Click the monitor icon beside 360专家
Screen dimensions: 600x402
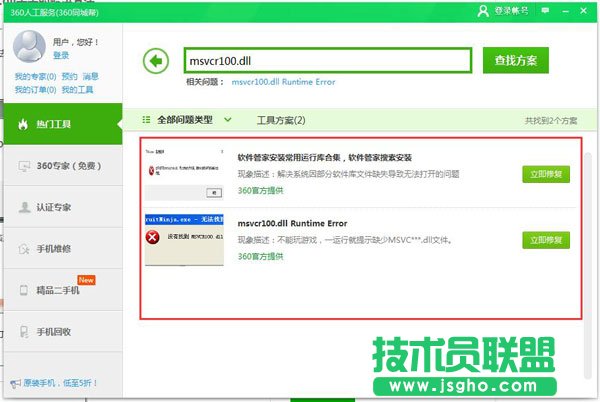tap(24, 166)
